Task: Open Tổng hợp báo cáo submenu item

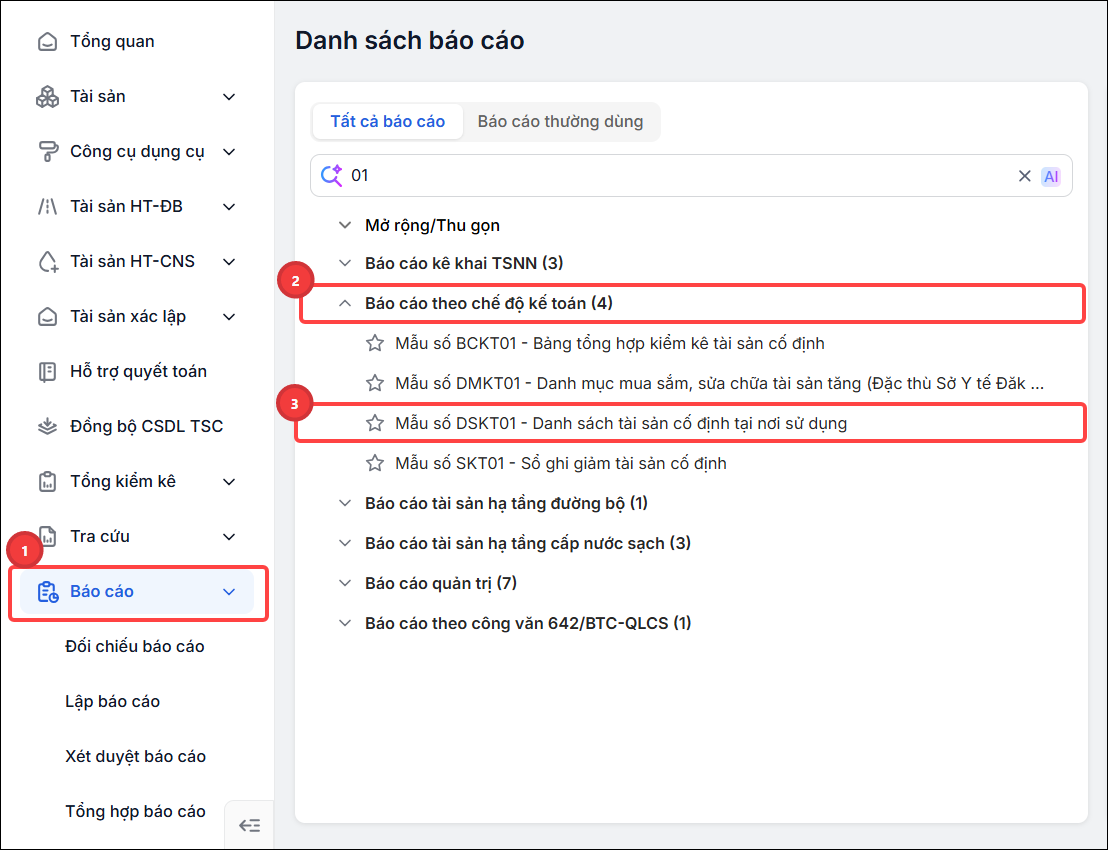Action: (x=136, y=812)
